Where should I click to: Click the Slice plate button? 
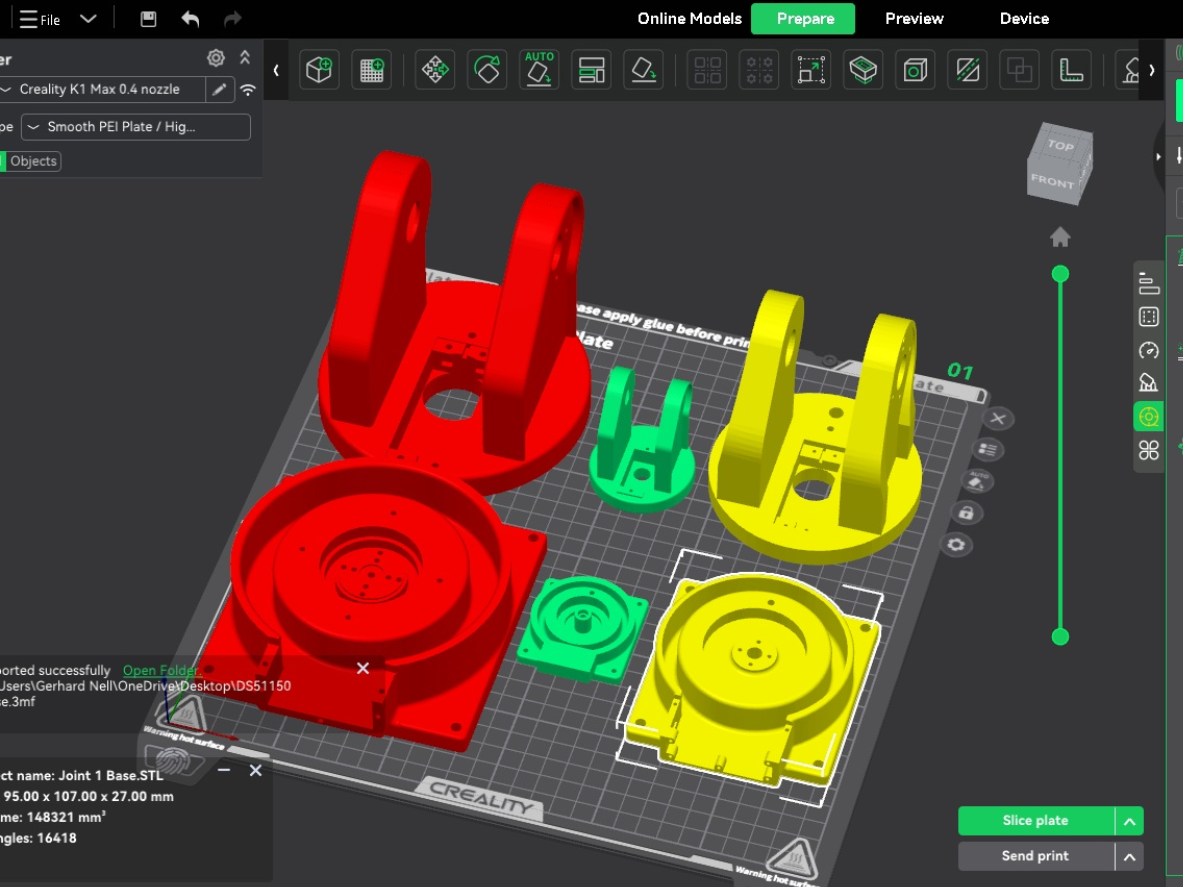pos(1036,821)
